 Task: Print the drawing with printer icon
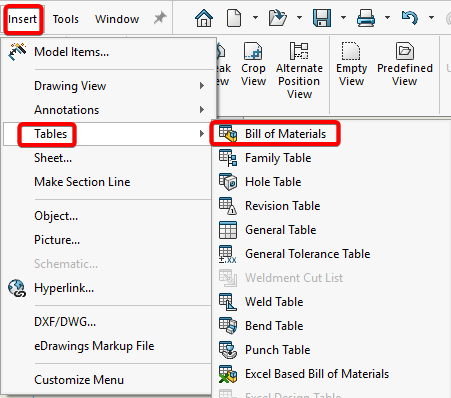366,18
